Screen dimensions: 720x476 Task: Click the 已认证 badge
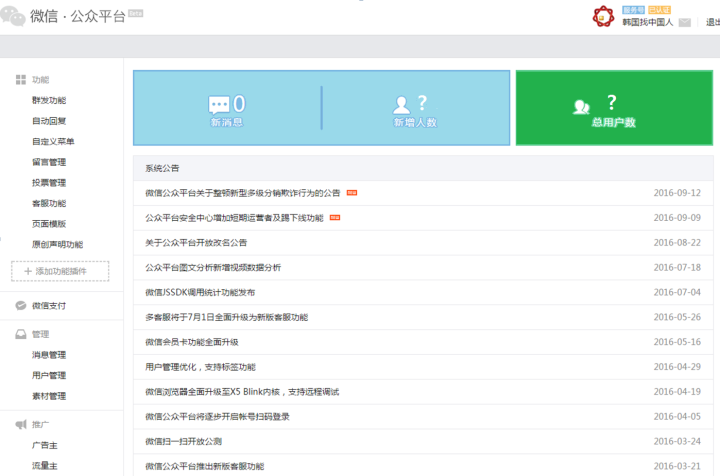pos(659,10)
